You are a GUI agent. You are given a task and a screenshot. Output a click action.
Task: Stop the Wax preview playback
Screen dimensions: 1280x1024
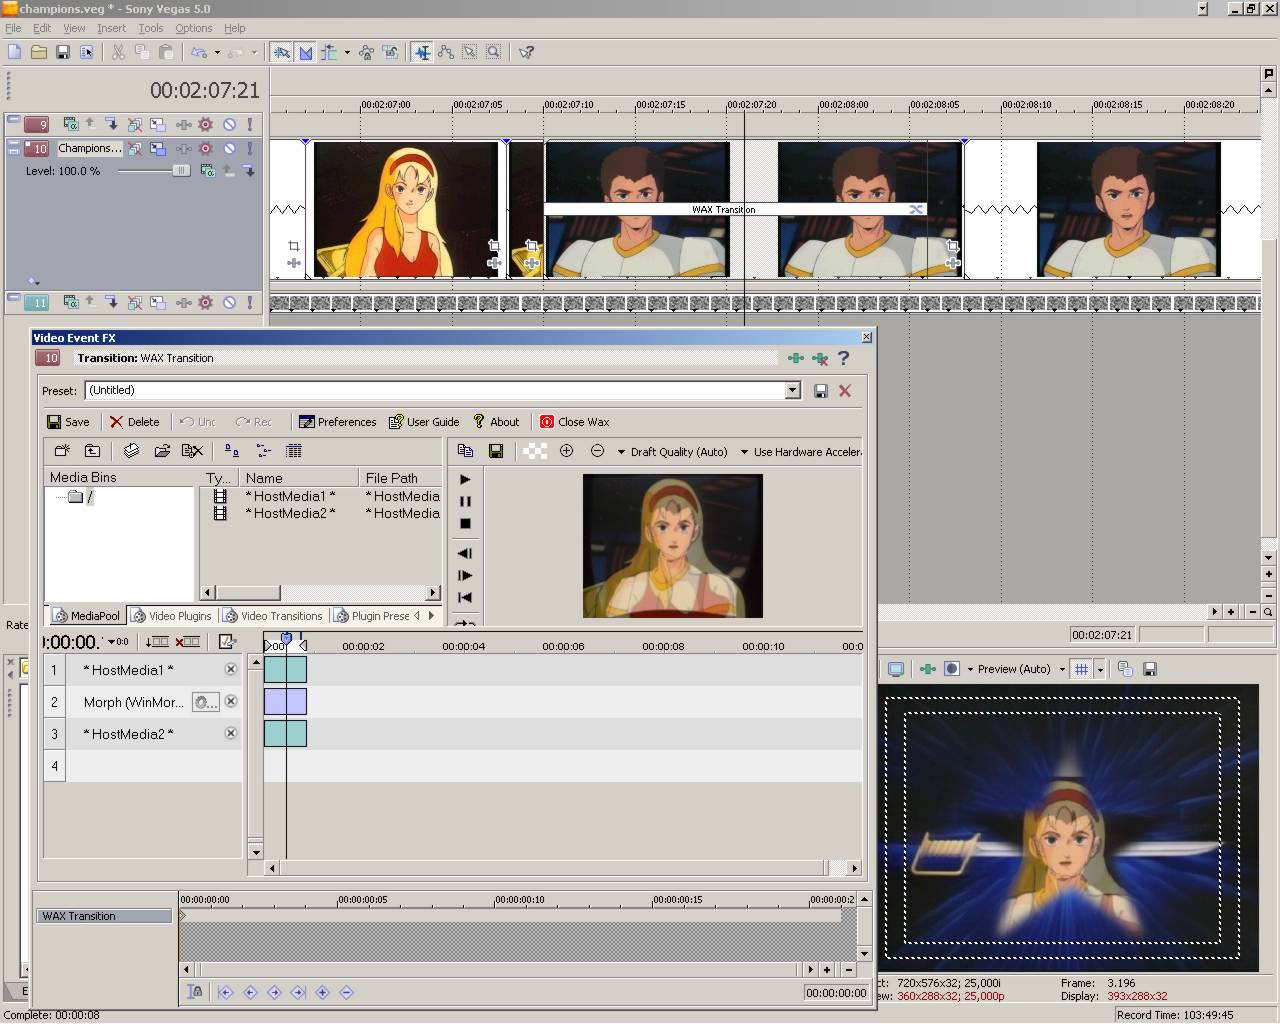[465, 523]
